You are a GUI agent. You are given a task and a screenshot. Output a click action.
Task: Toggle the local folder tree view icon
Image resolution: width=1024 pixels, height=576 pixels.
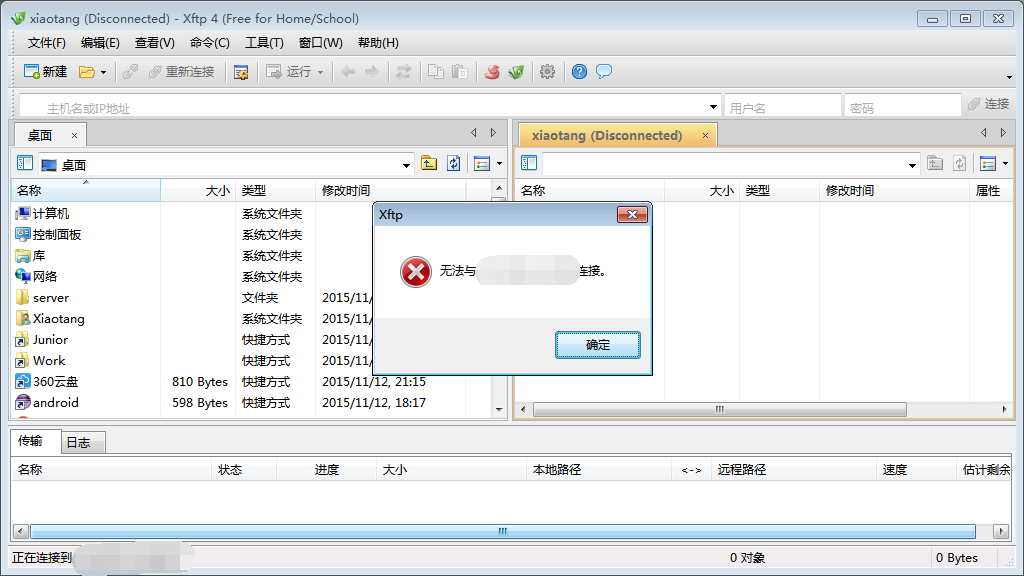pyautogui.click(x=25, y=164)
